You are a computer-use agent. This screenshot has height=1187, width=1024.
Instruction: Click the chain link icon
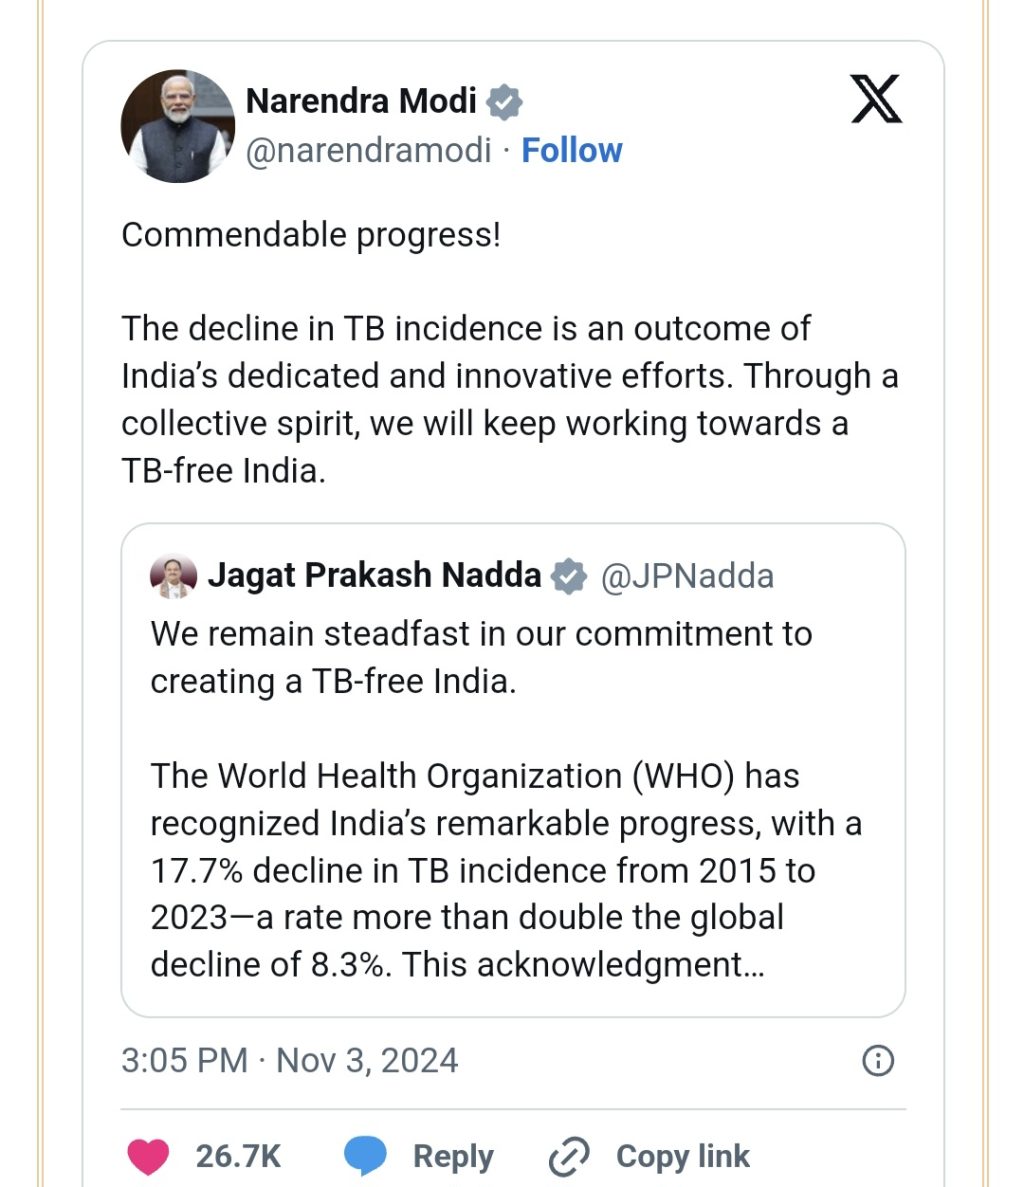(x=568, y=1157)
